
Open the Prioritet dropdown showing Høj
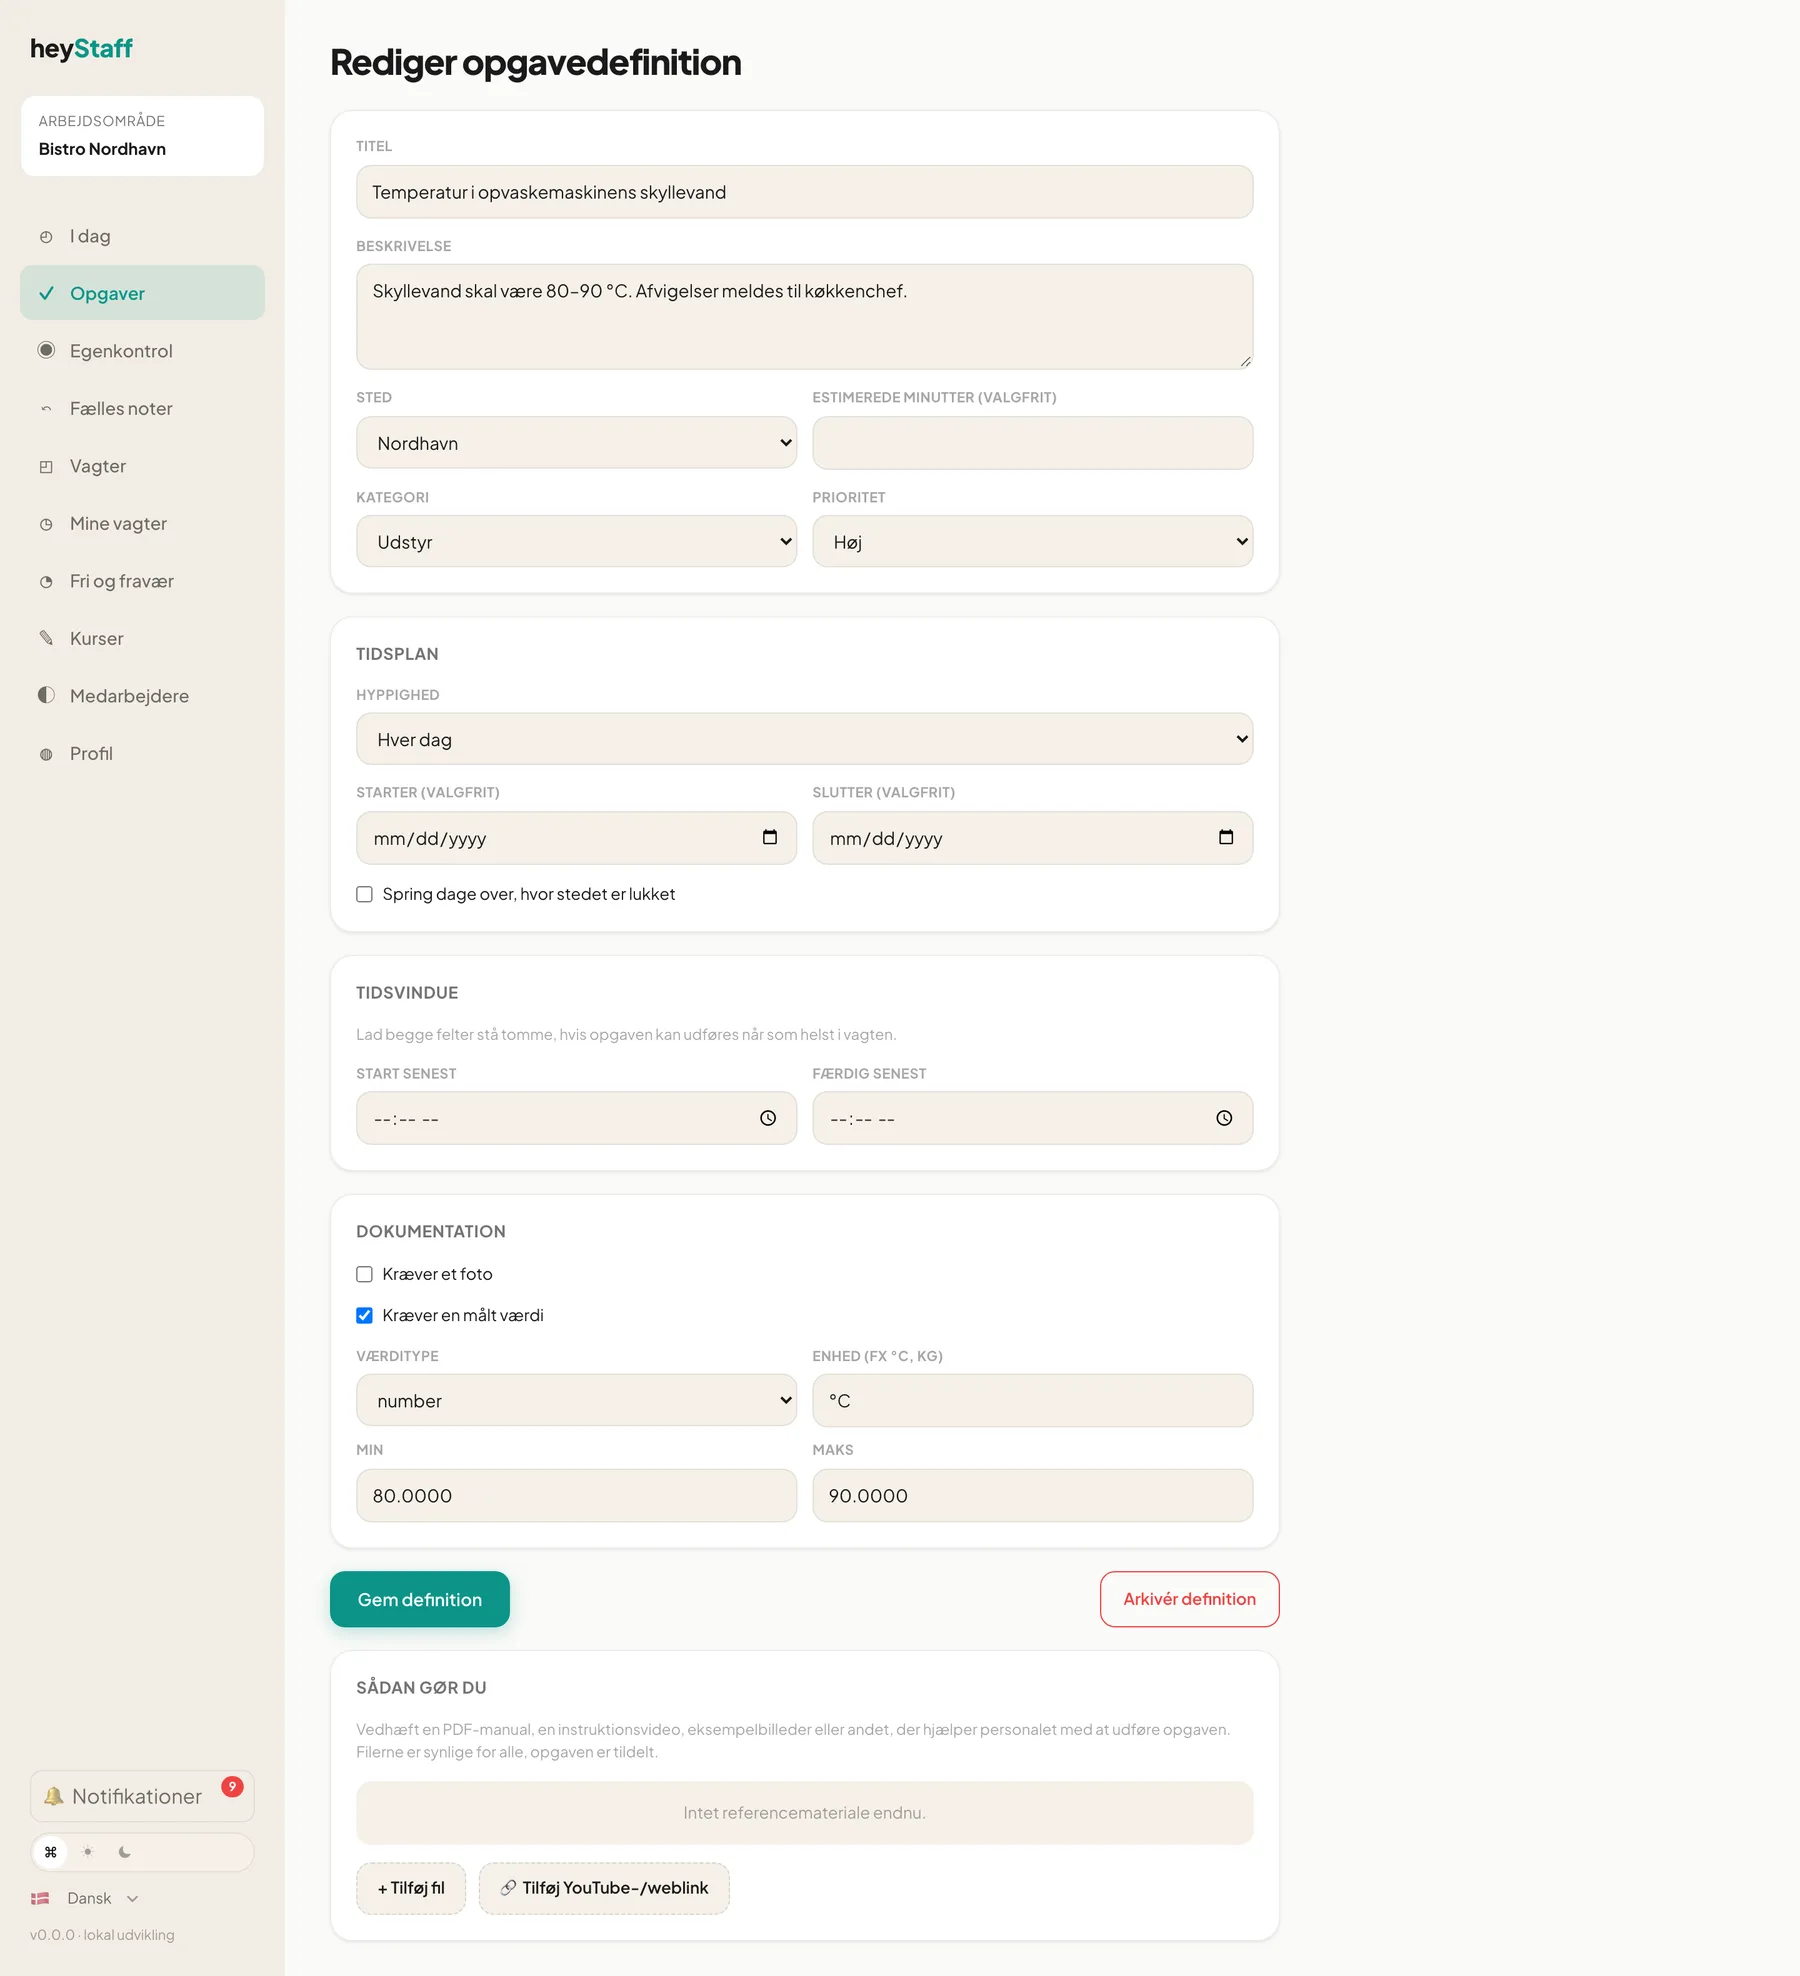[1032, 542]
